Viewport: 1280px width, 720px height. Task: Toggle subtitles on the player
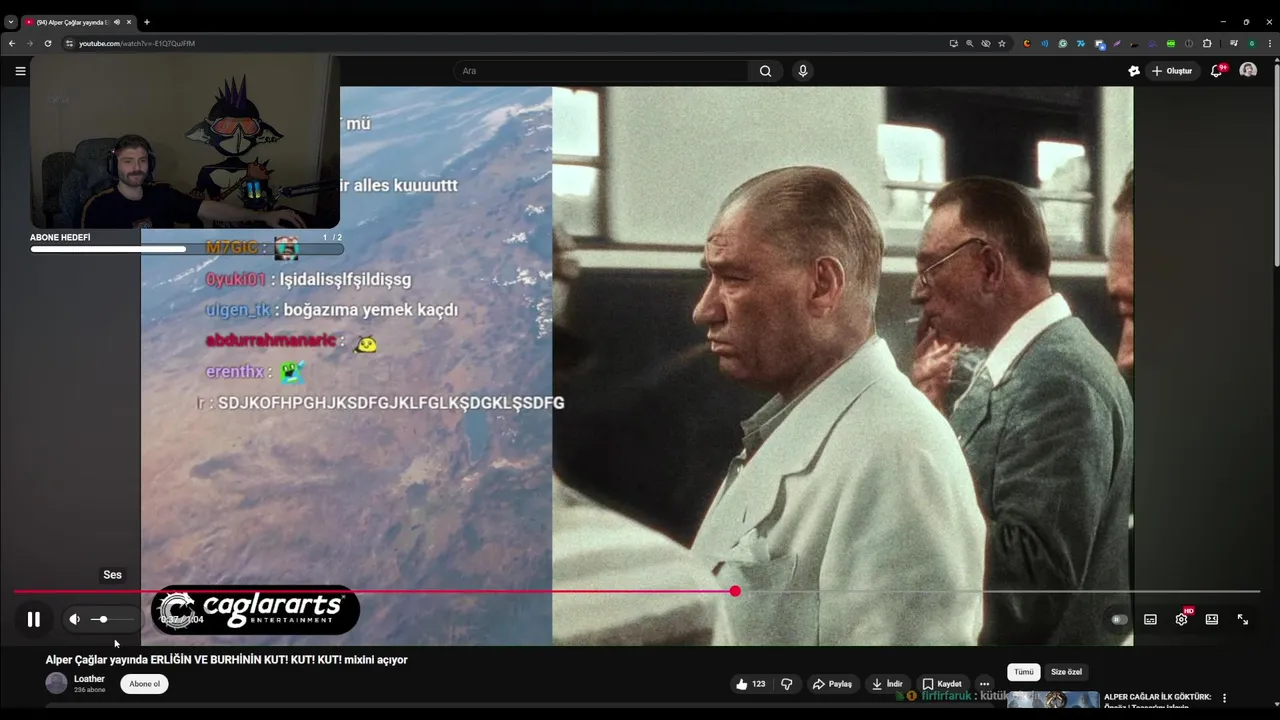coord(1150,619)
